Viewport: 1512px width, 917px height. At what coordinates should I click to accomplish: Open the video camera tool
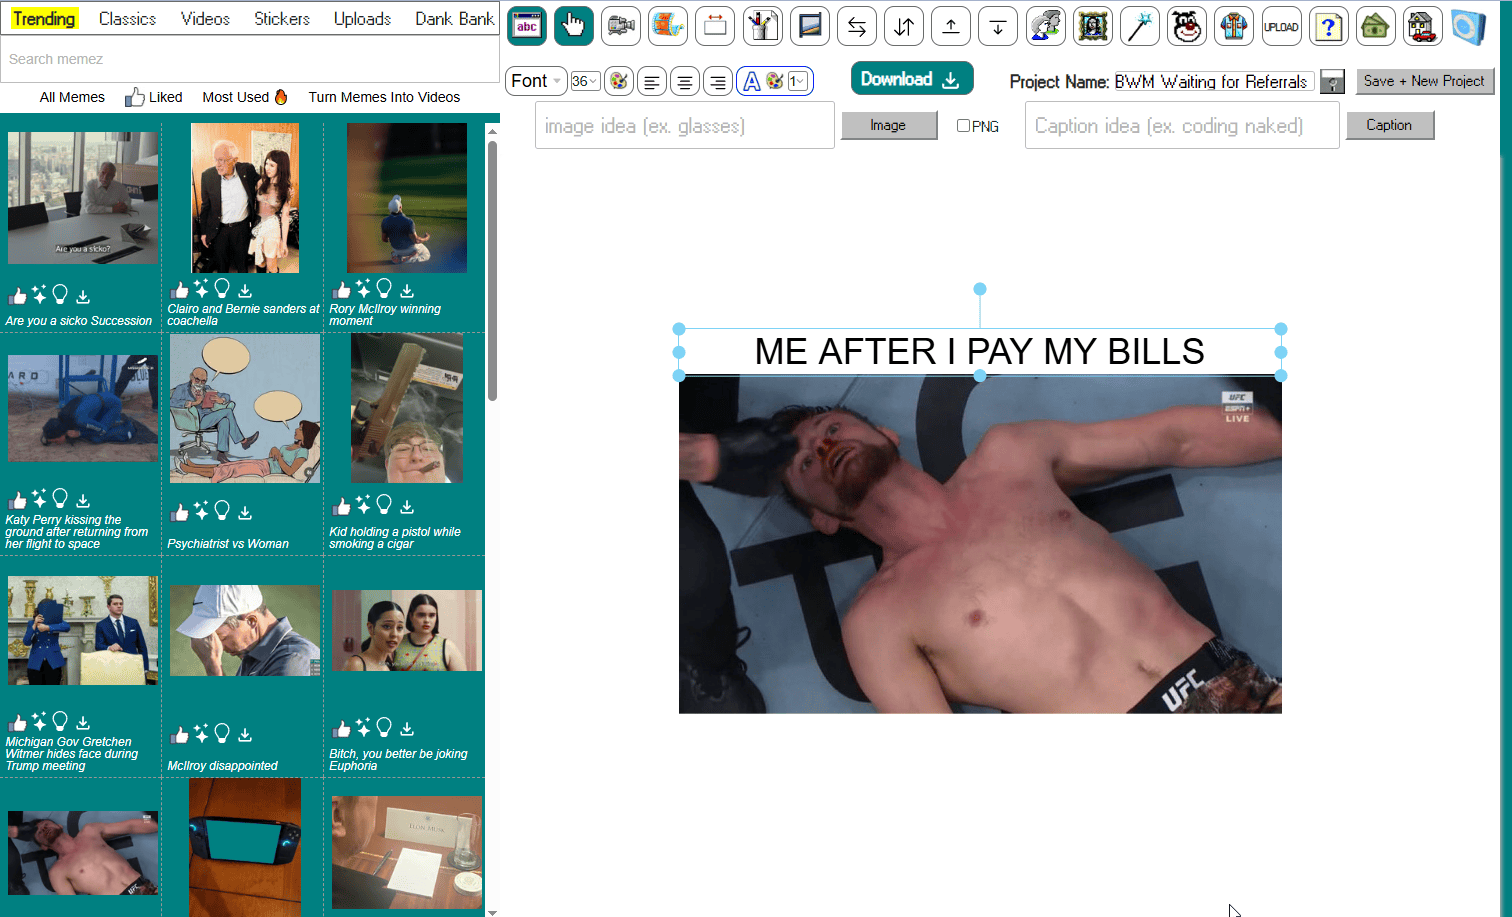tap(621, 26)
